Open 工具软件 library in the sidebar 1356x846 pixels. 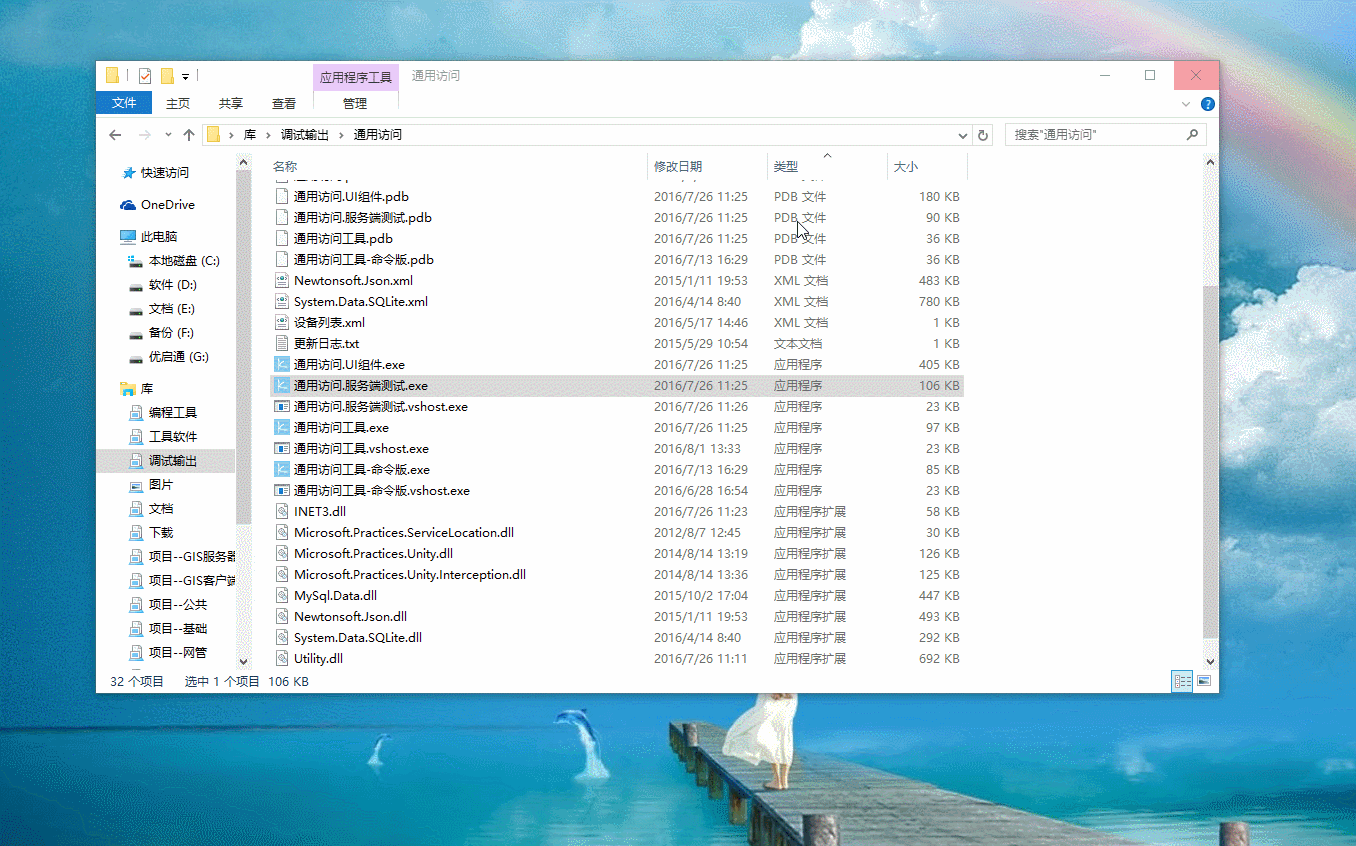[172, 437]
